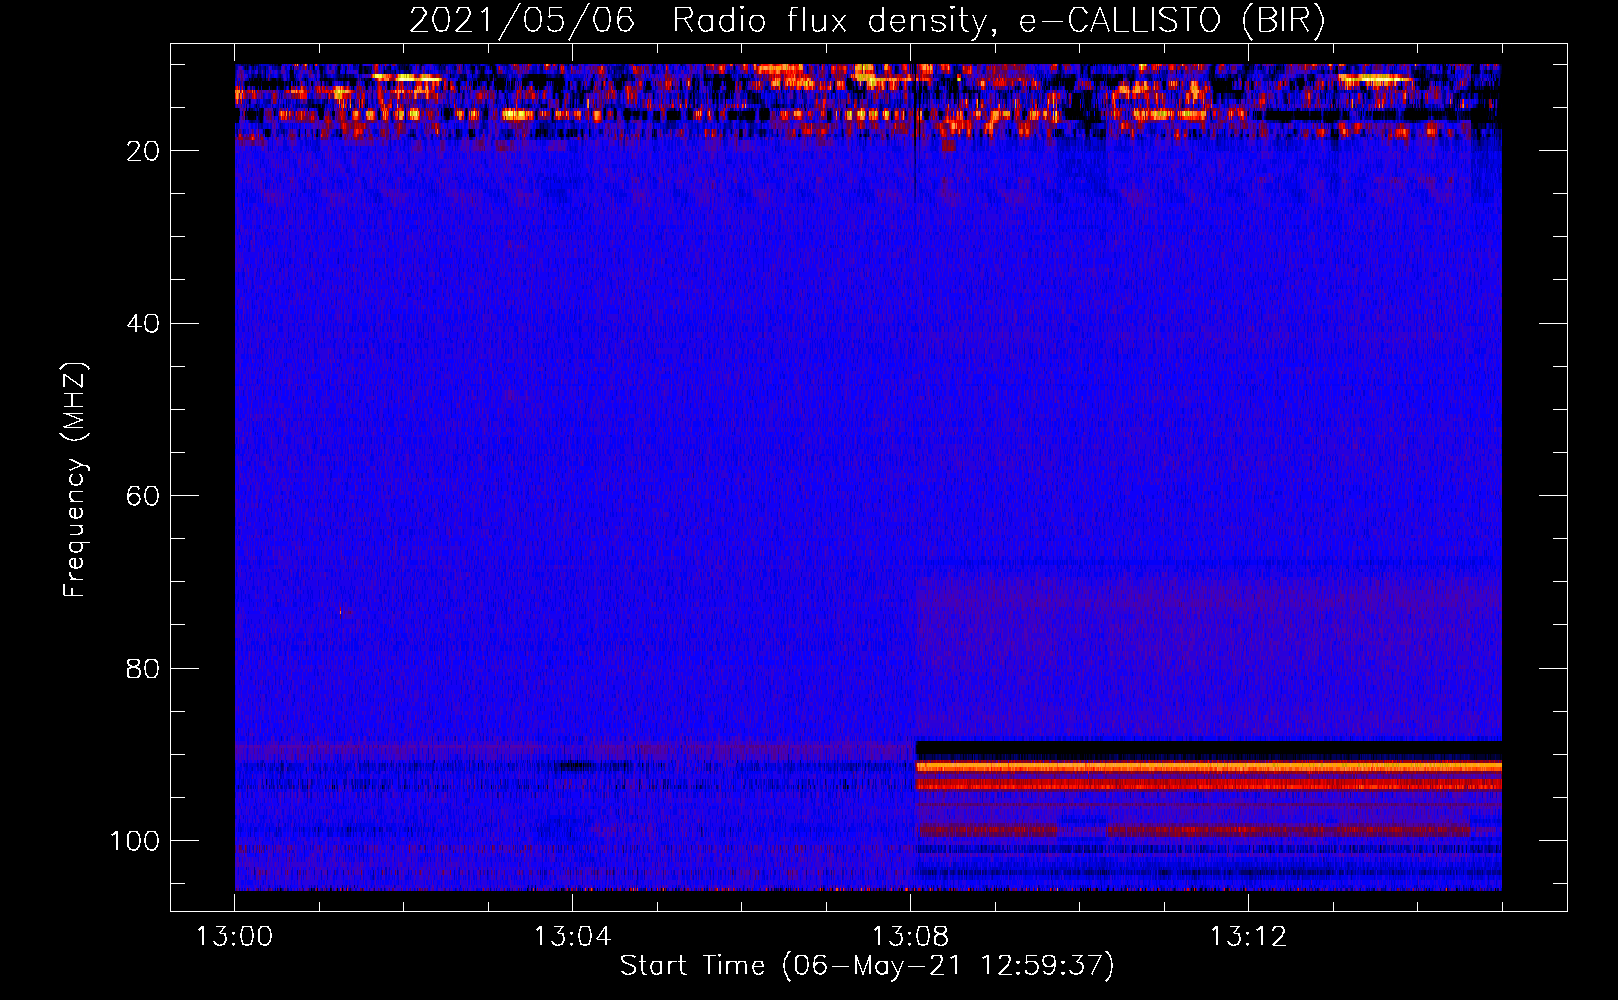The width and height of the screenshot is (1618, 1000).
Task: Click the 13:04 time tick label
Action: click(x=572, y=937)
